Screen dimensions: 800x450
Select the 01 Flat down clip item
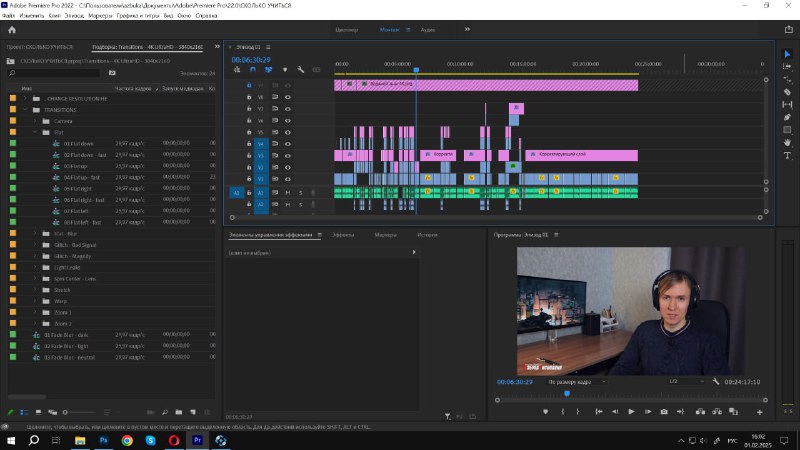click(x=78, y=143)
